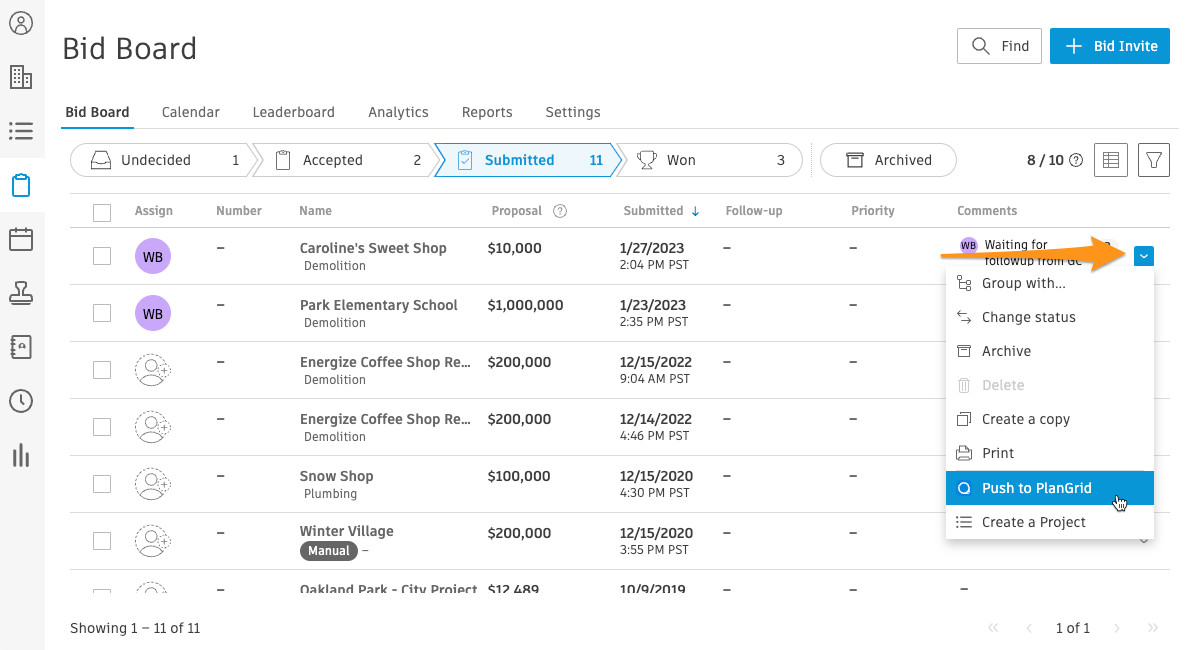This screenshot has width=1192, height=650.
Task: Select Push to PlanGrid menu item
Action: point(1049,488)
